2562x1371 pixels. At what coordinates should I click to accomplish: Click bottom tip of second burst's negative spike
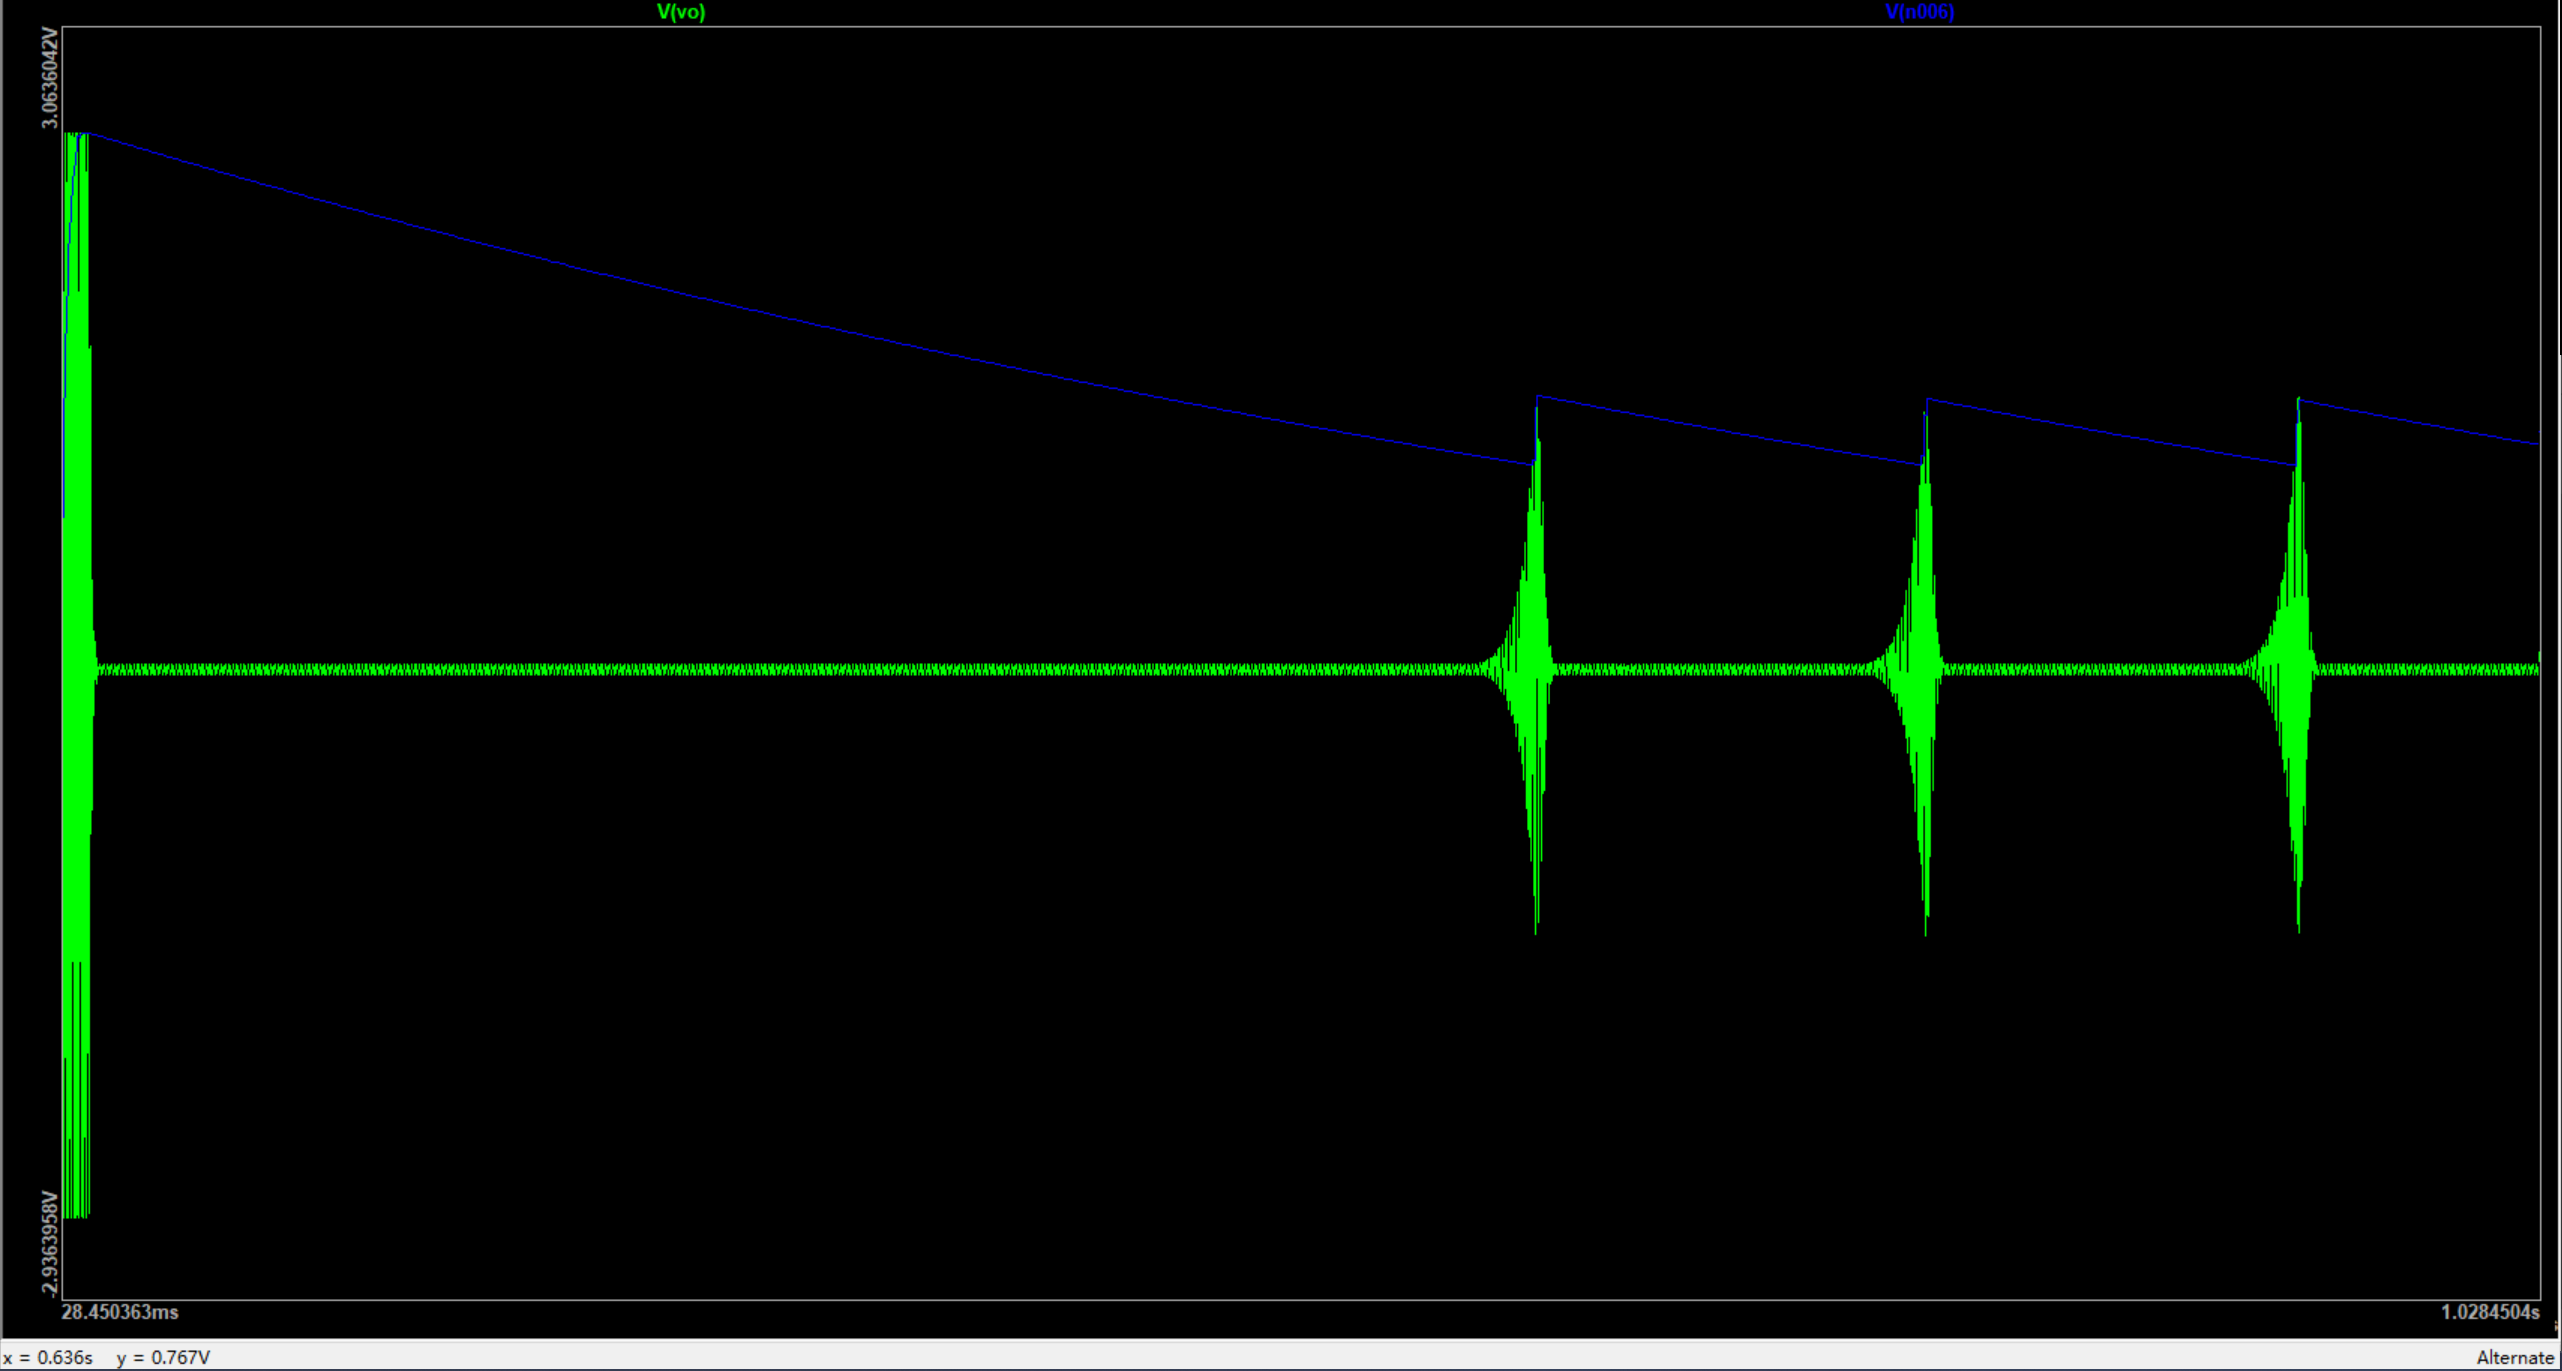point(1536,928)
